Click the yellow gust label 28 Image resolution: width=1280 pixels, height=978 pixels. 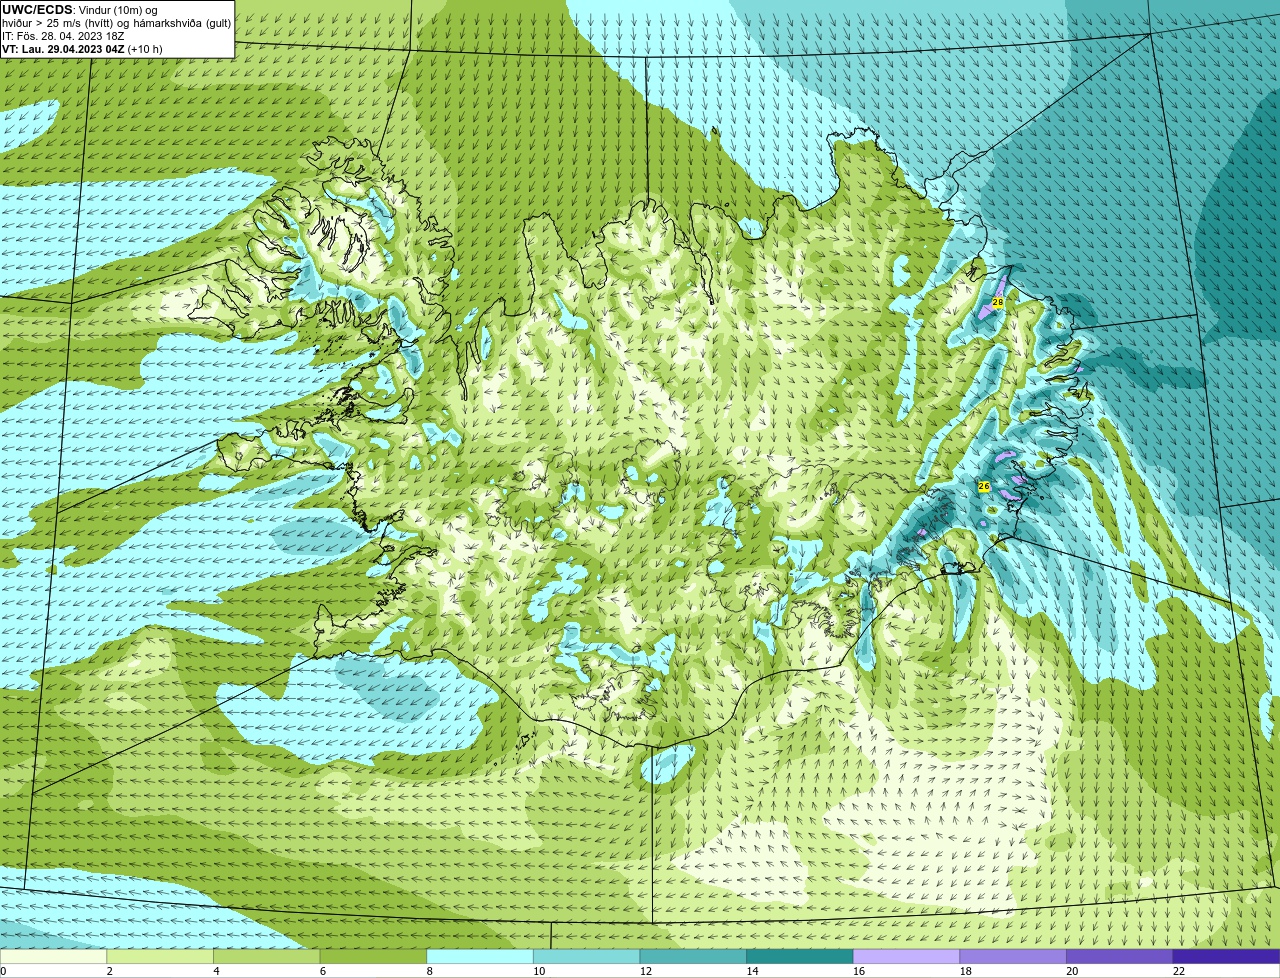coord(997,302)
